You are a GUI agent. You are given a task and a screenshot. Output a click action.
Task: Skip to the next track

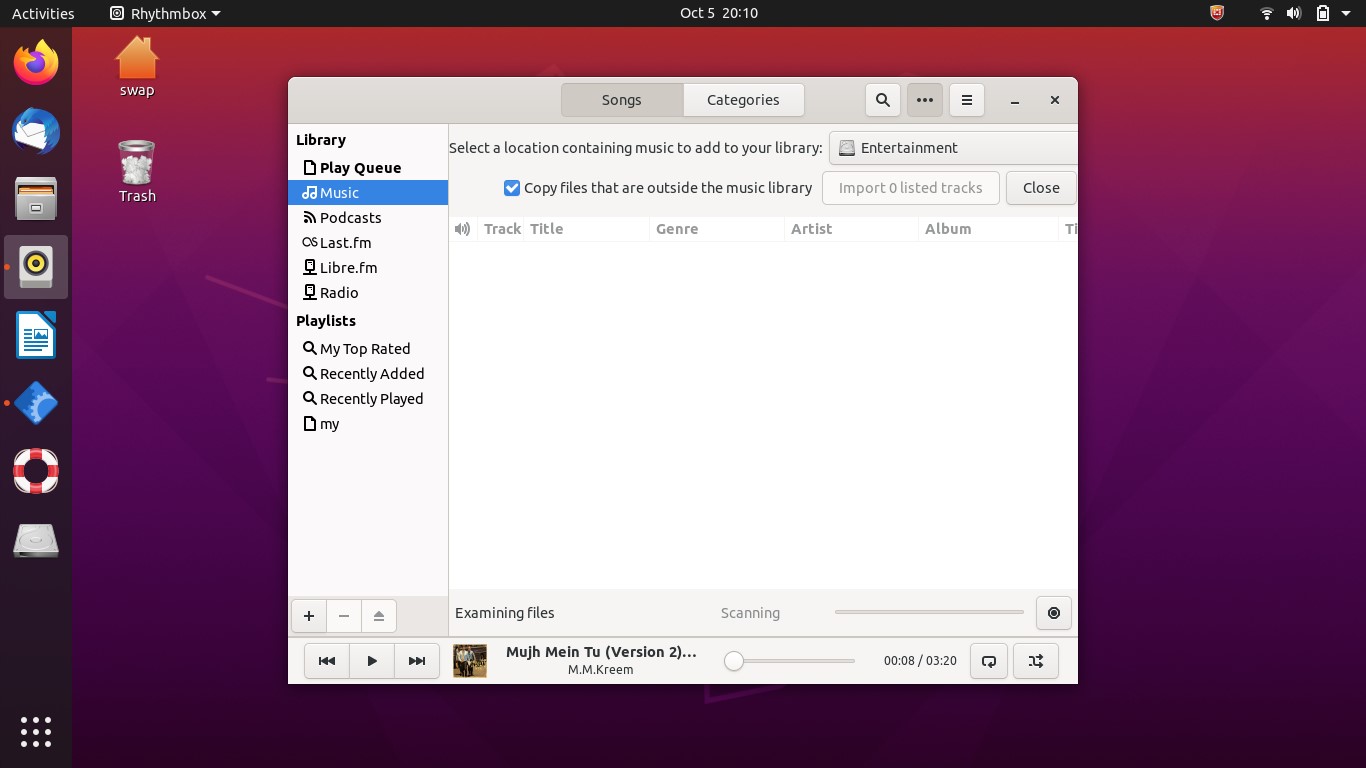417,661
